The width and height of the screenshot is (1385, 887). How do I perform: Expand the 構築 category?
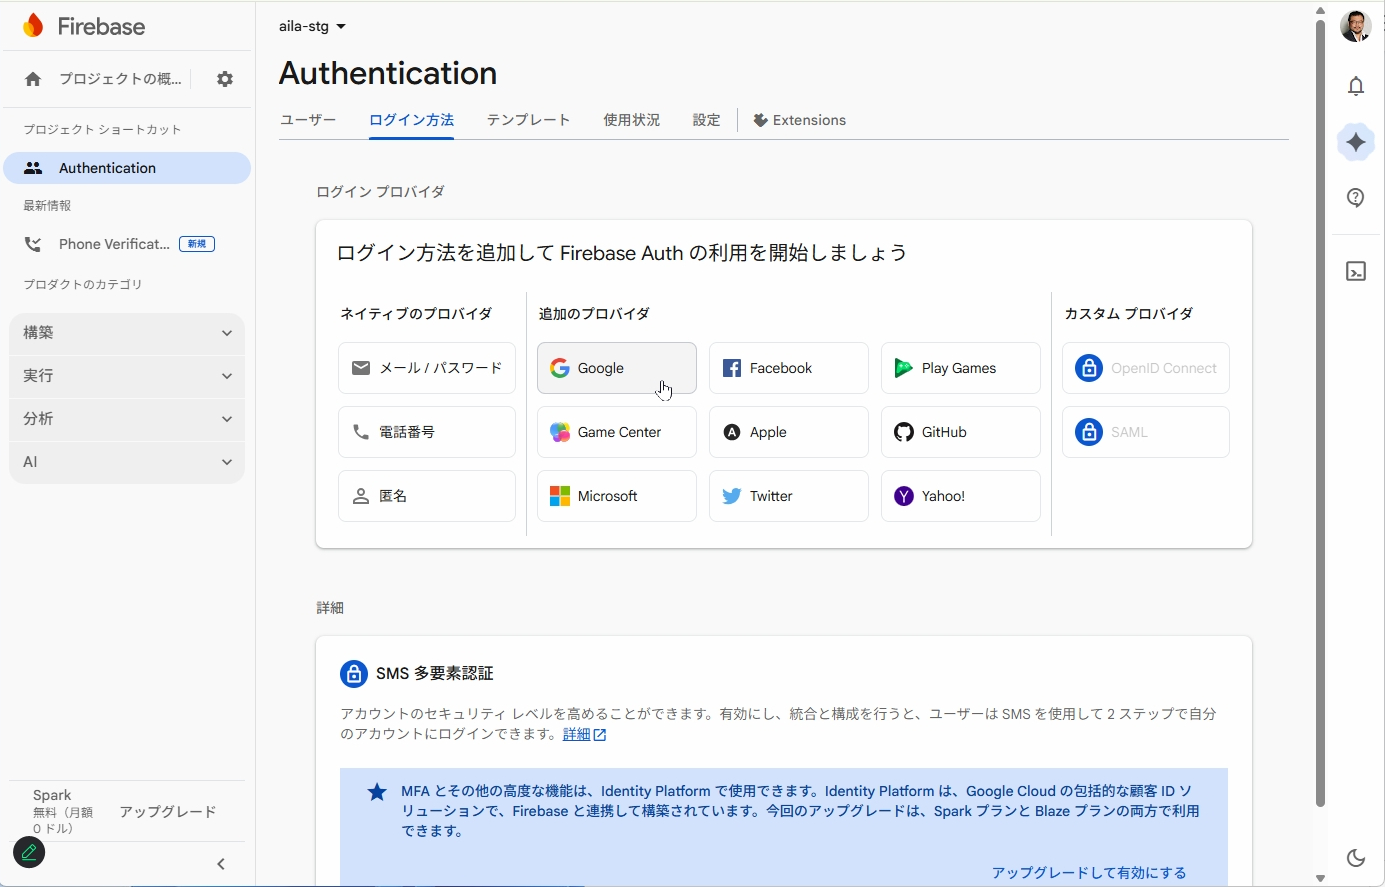[x=126, y=333]
